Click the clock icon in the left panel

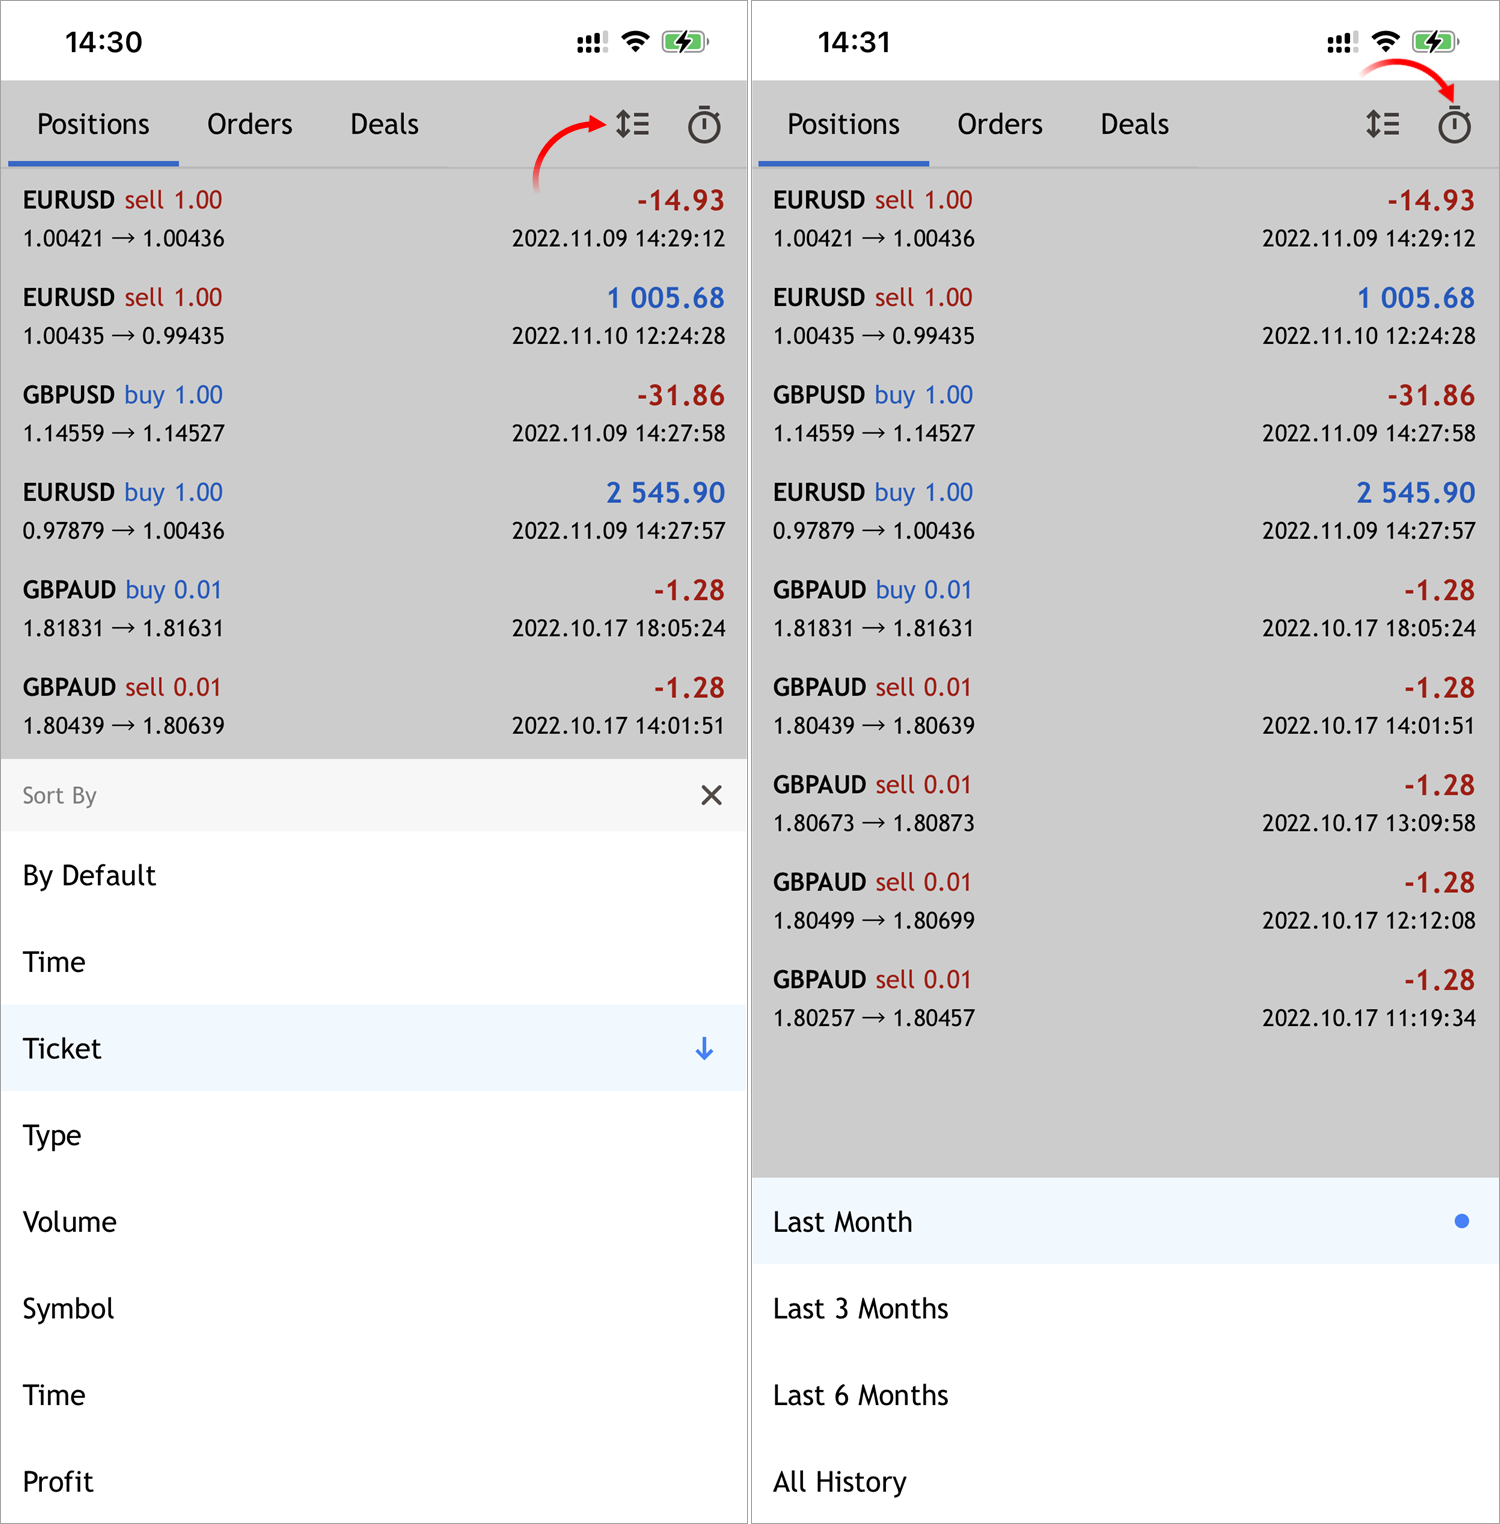tap(704, 124)
